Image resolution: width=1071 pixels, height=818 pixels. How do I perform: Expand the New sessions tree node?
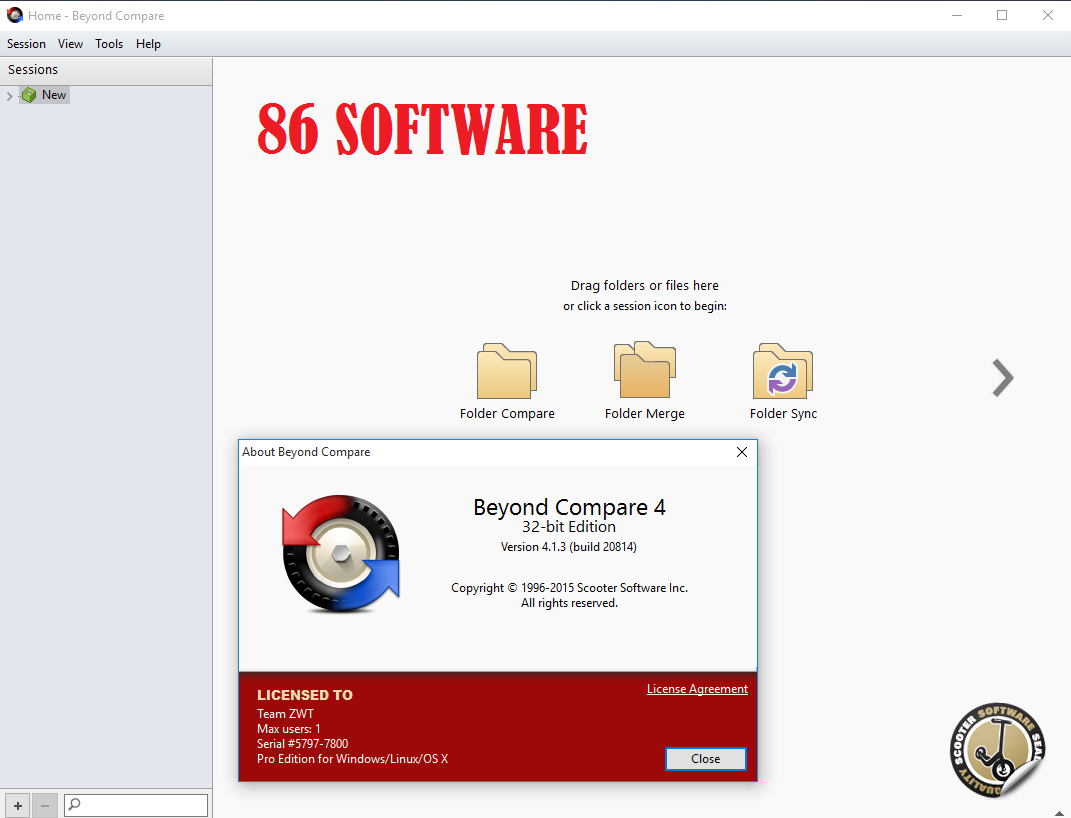click(x=10, y=96)
